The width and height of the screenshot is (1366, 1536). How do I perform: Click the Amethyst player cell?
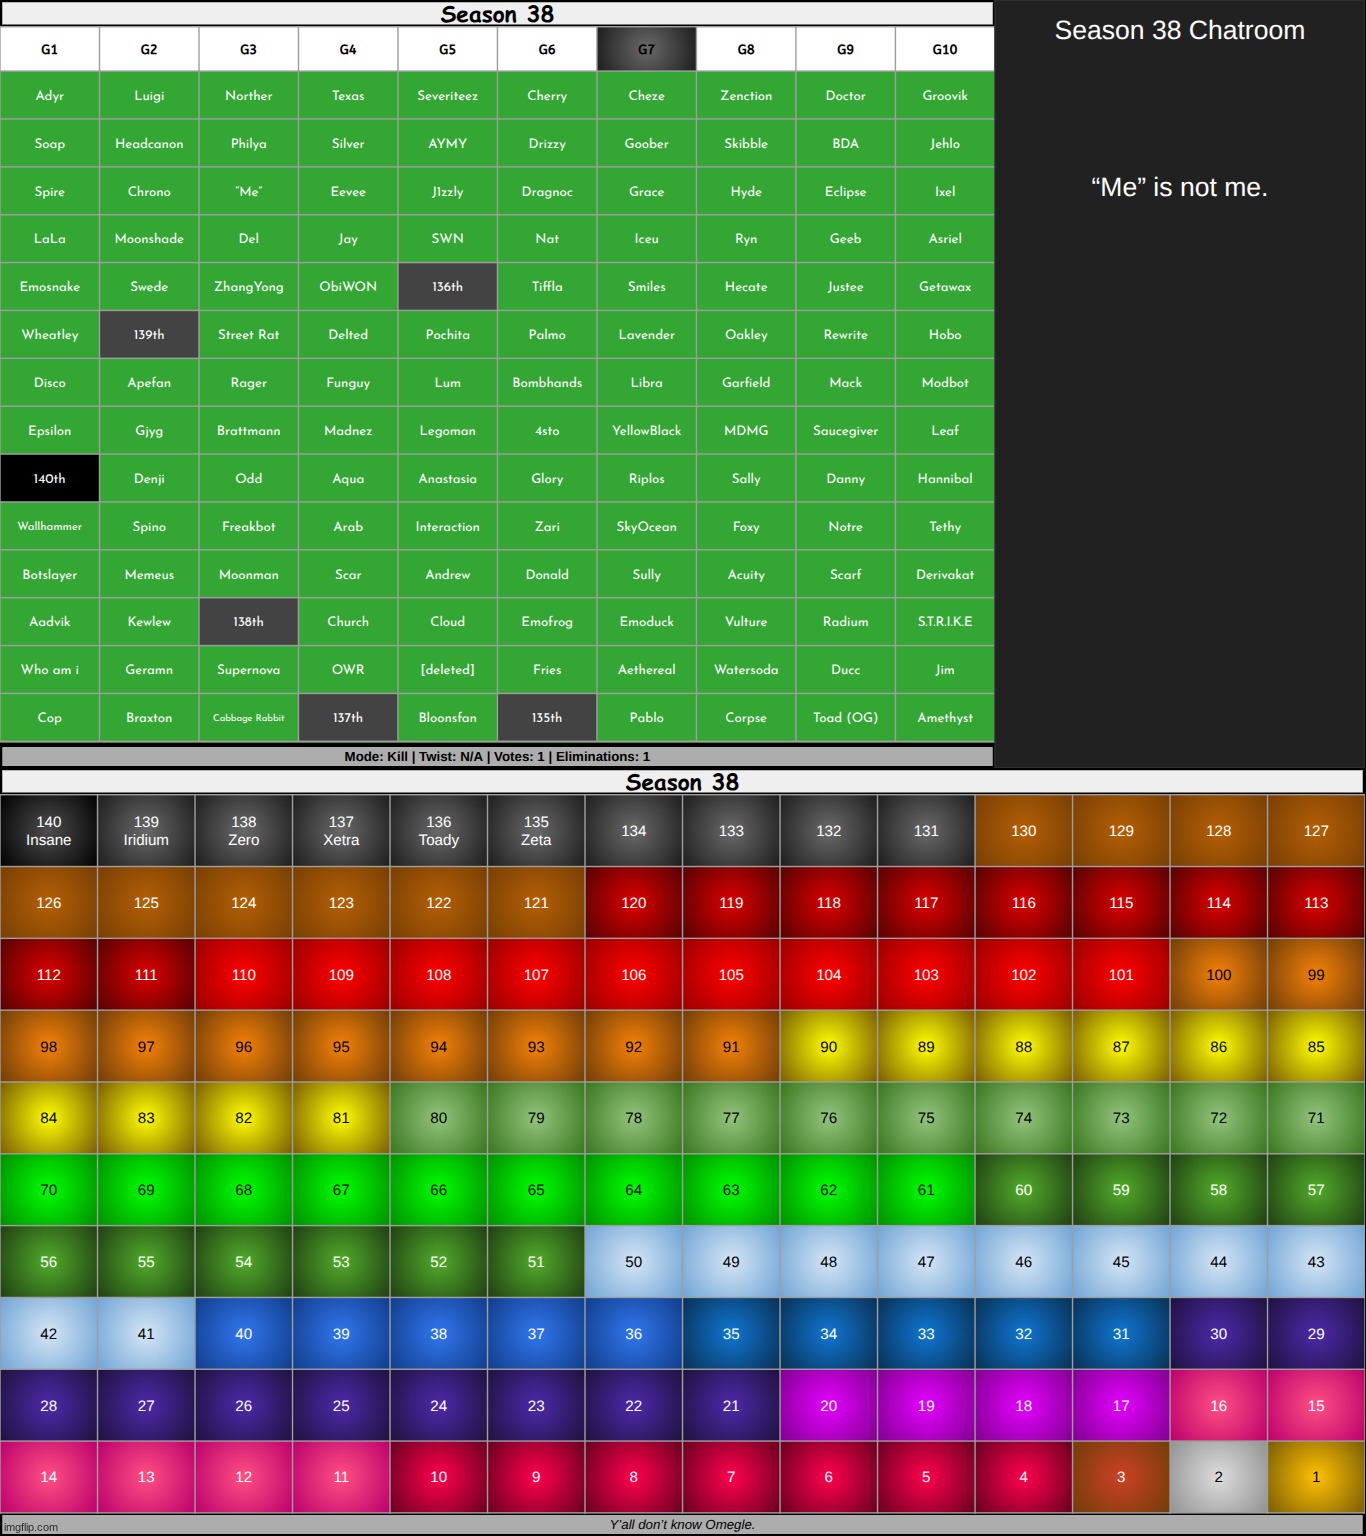coord(944,718)
